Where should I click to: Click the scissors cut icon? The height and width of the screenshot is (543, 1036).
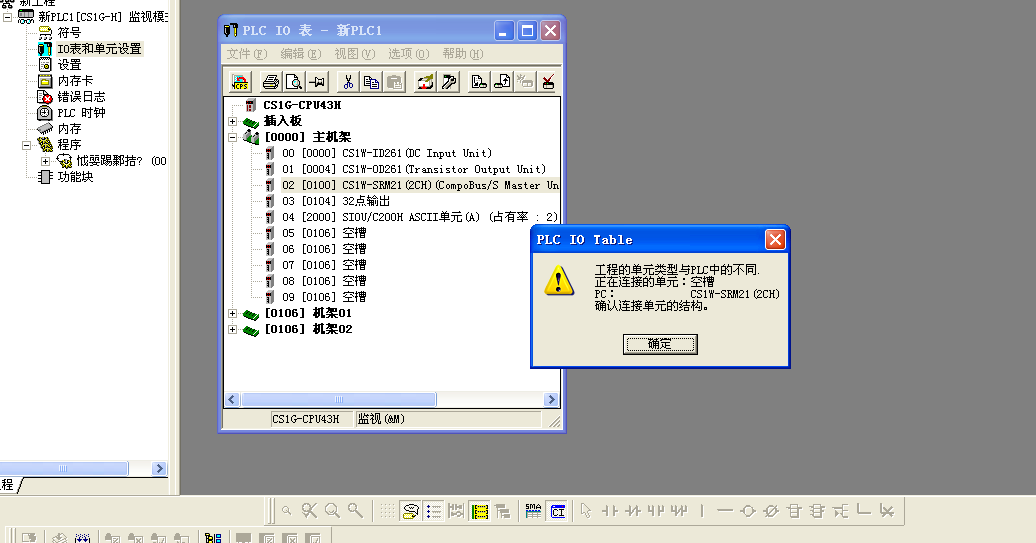(348, 82)
